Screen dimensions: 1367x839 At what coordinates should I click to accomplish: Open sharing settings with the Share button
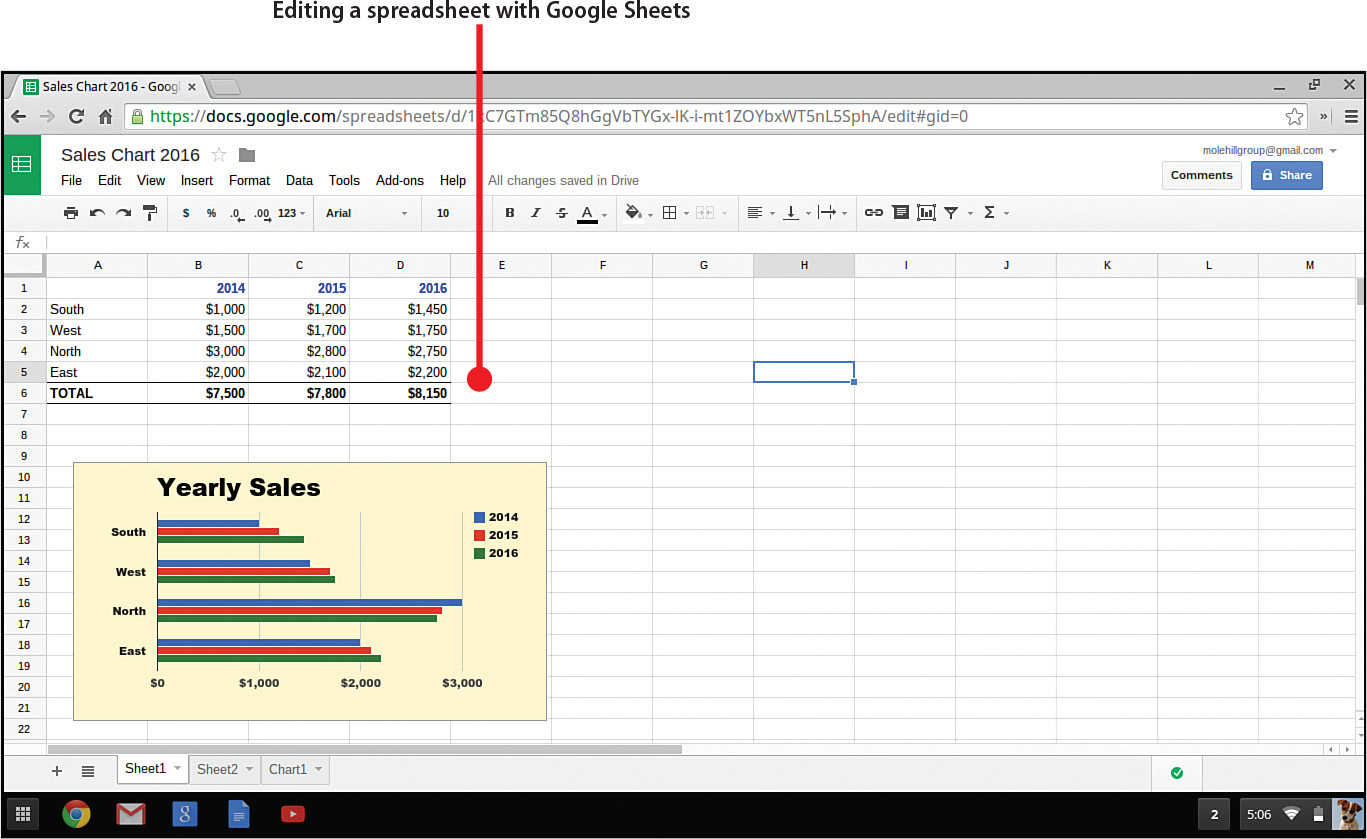coord(1286,175)
